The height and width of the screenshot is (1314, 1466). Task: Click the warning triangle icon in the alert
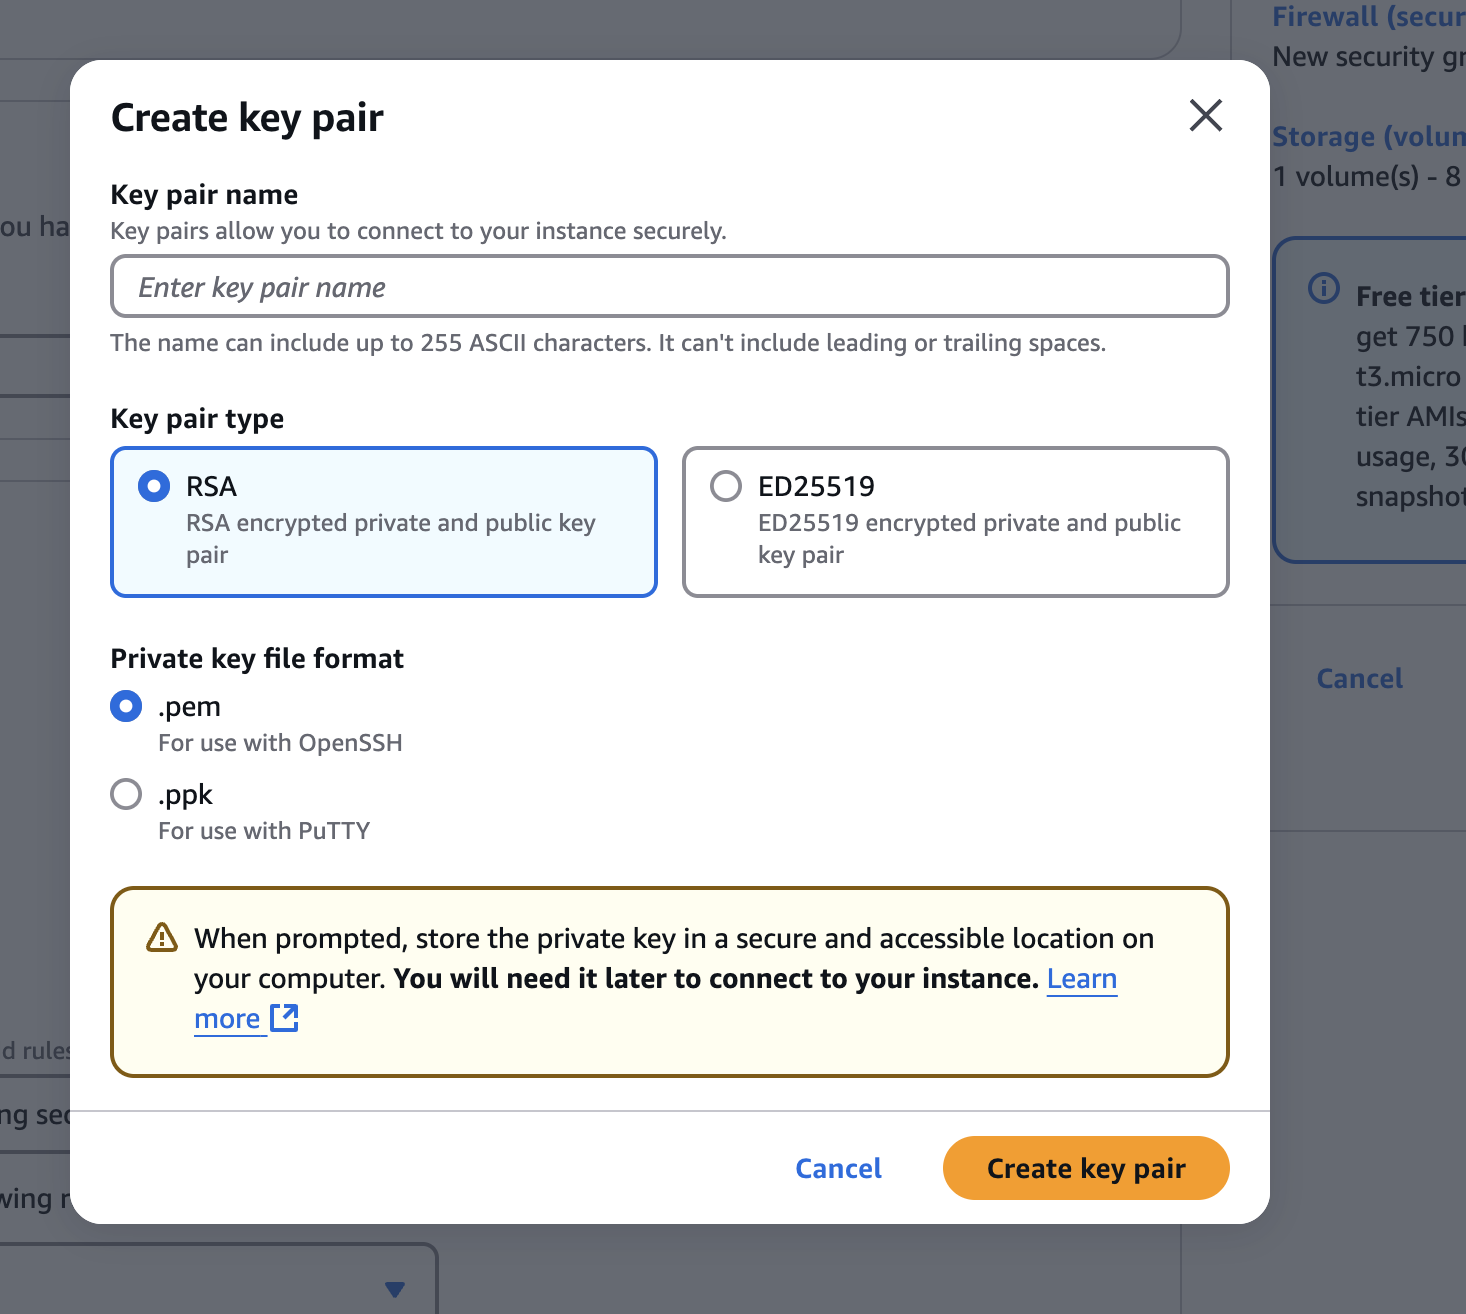tap(160, 938)
